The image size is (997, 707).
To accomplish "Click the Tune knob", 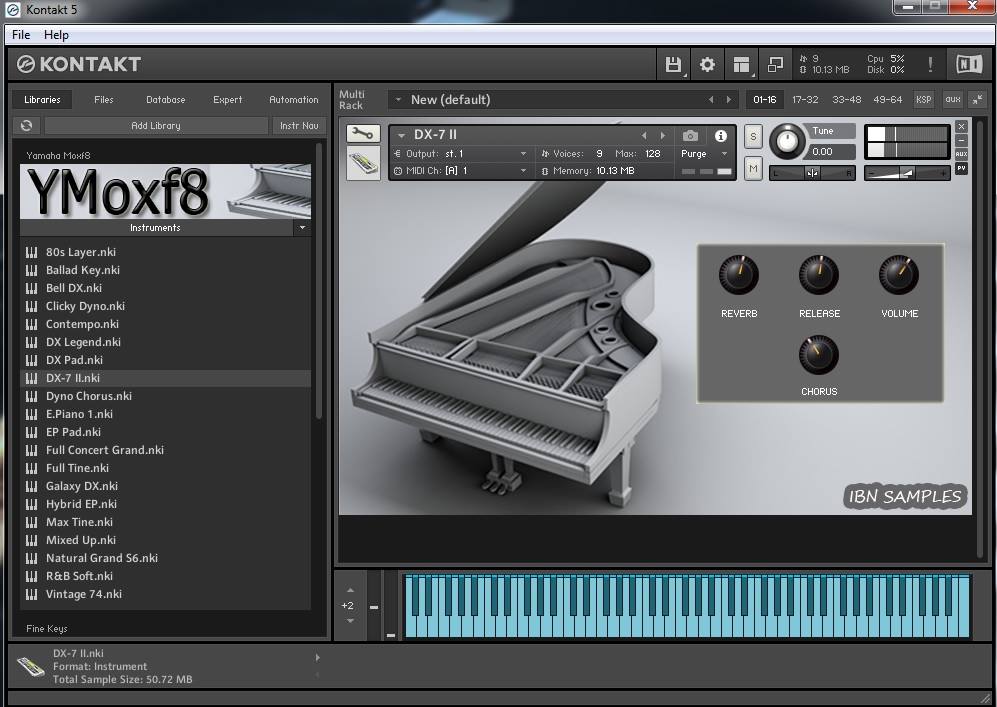I will coord(787,141).
